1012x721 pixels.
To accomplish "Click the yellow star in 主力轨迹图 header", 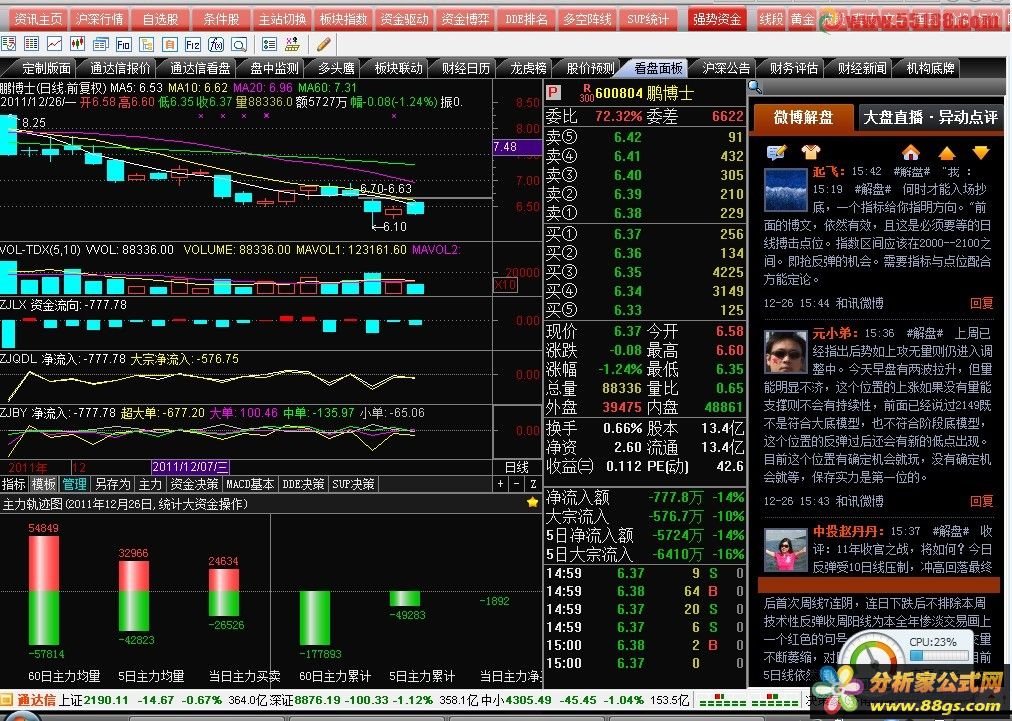I will click(532, 502).
